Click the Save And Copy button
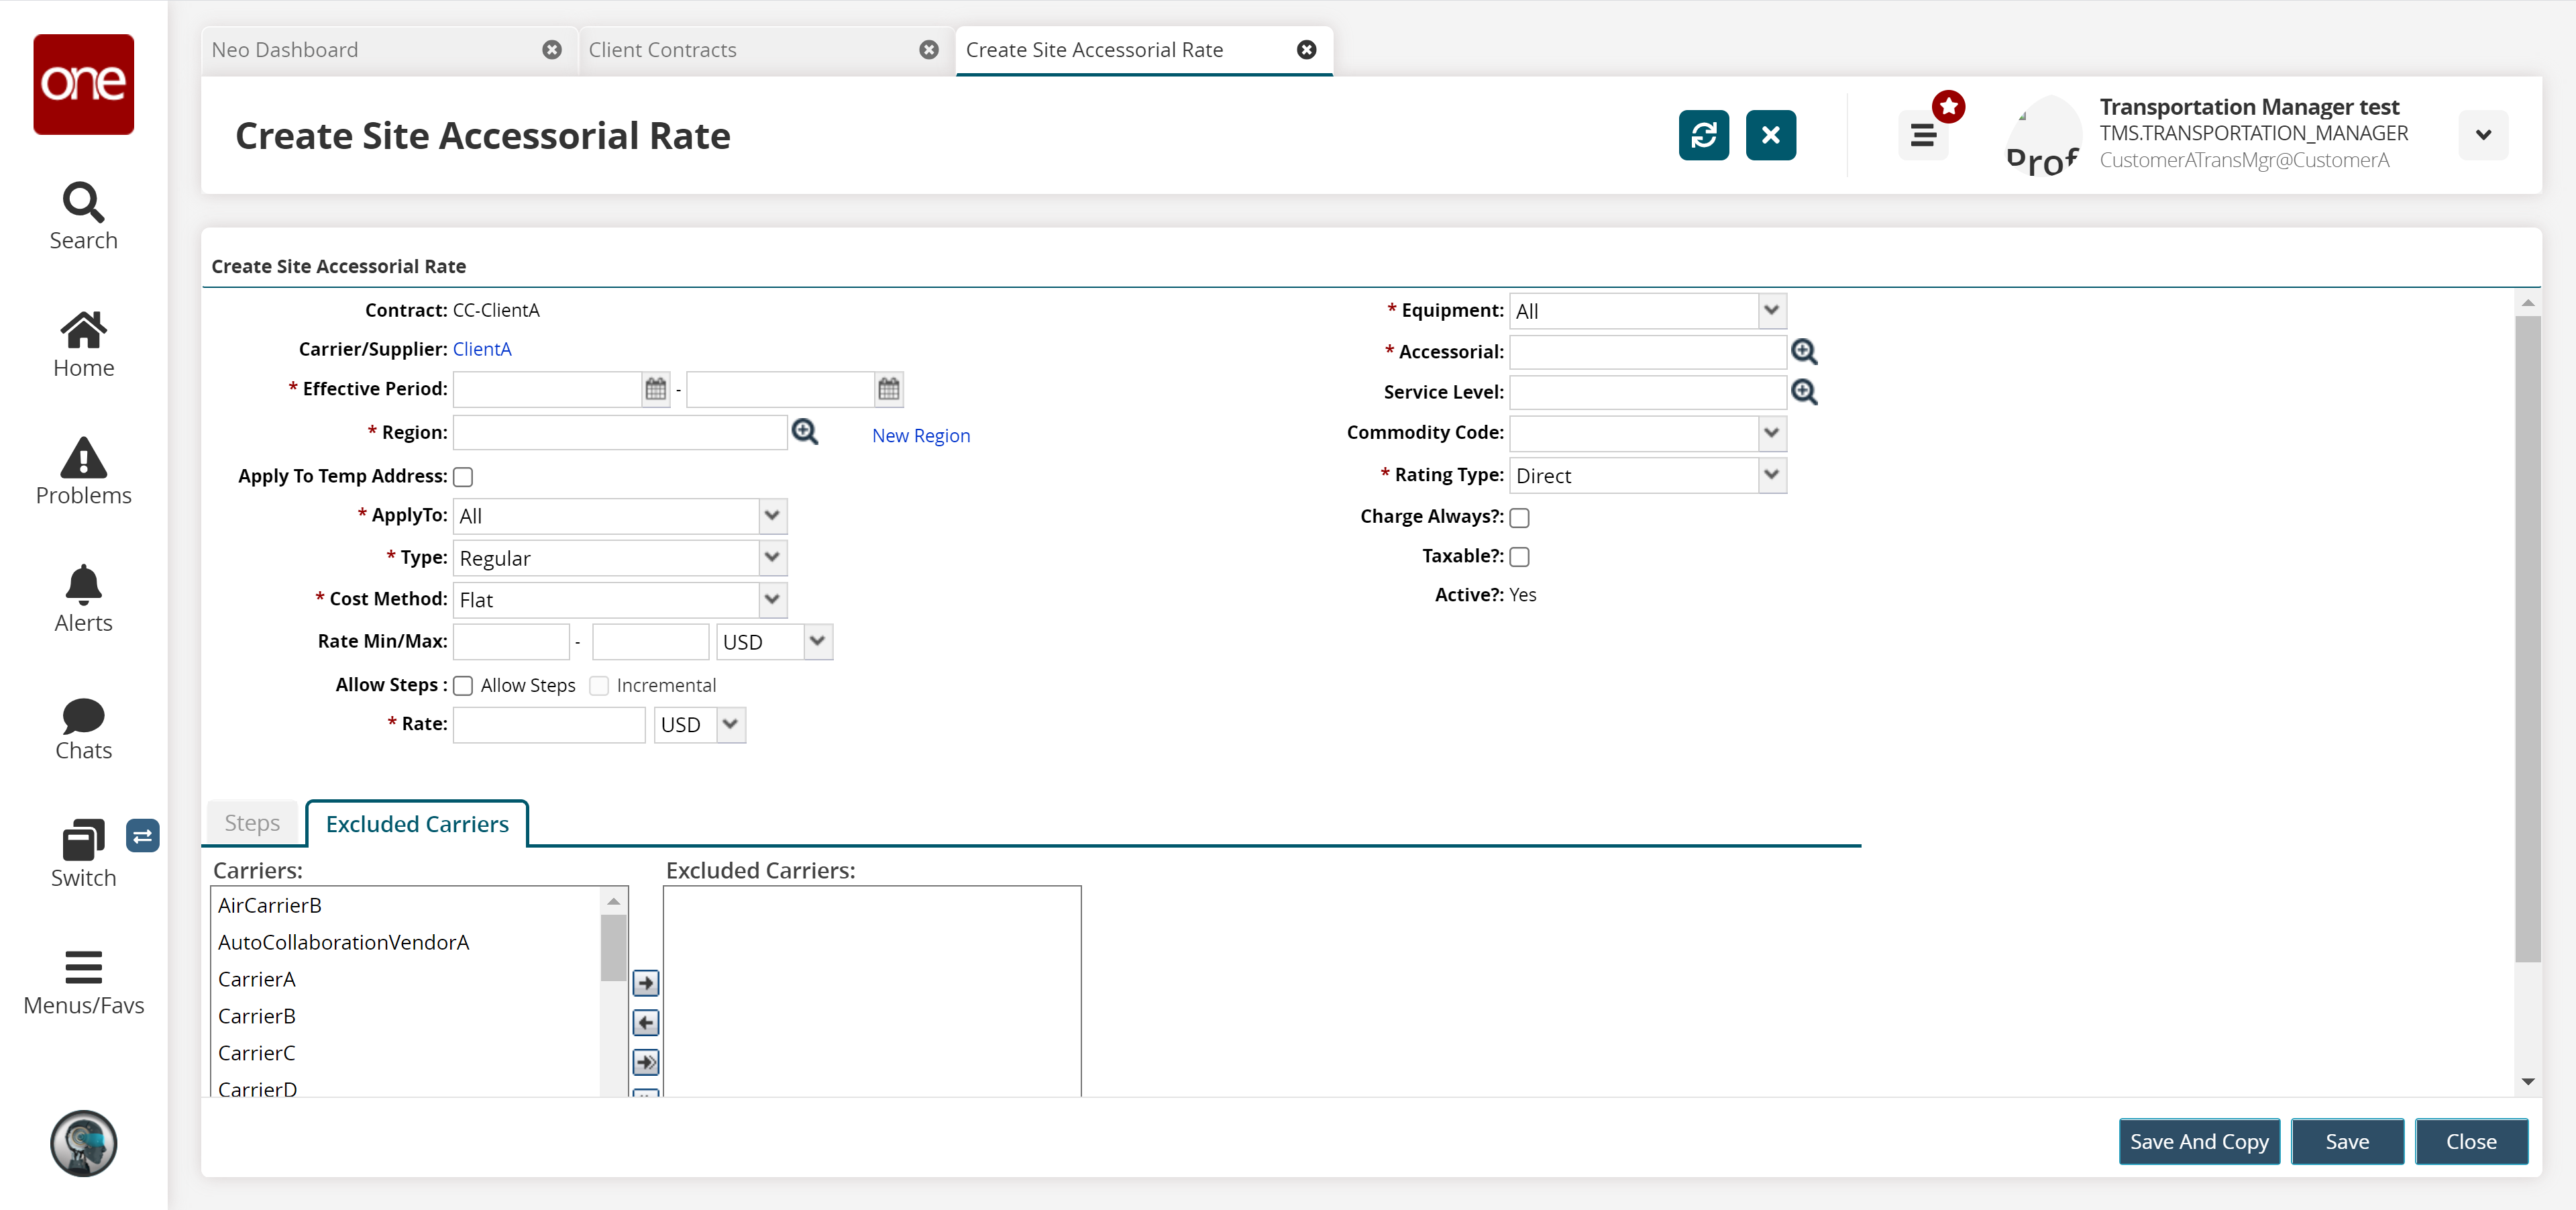This screenshot has height=1210, width=2576. pyautogui.click(x=2198, y=1141)
